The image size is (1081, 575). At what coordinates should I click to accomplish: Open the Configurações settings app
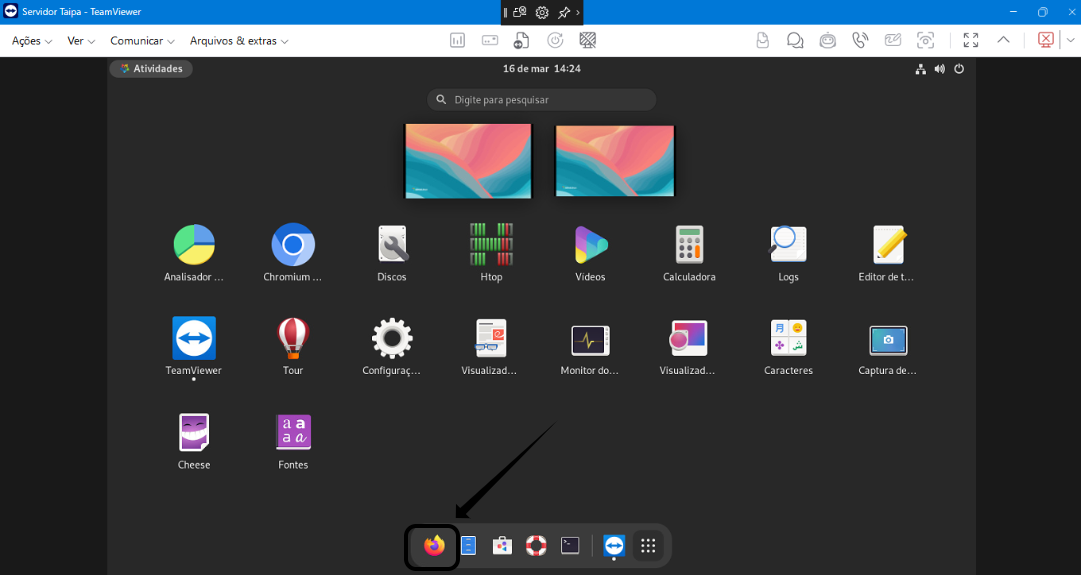(x=392, y=339)
